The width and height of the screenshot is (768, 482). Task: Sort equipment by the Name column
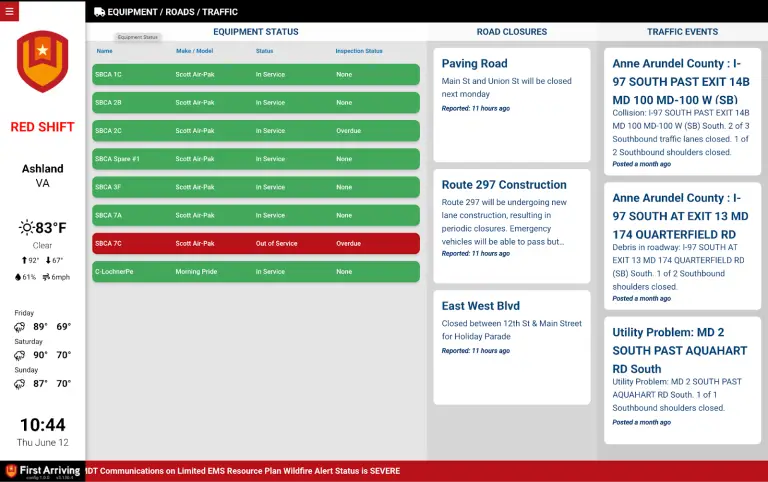point(105,51)
